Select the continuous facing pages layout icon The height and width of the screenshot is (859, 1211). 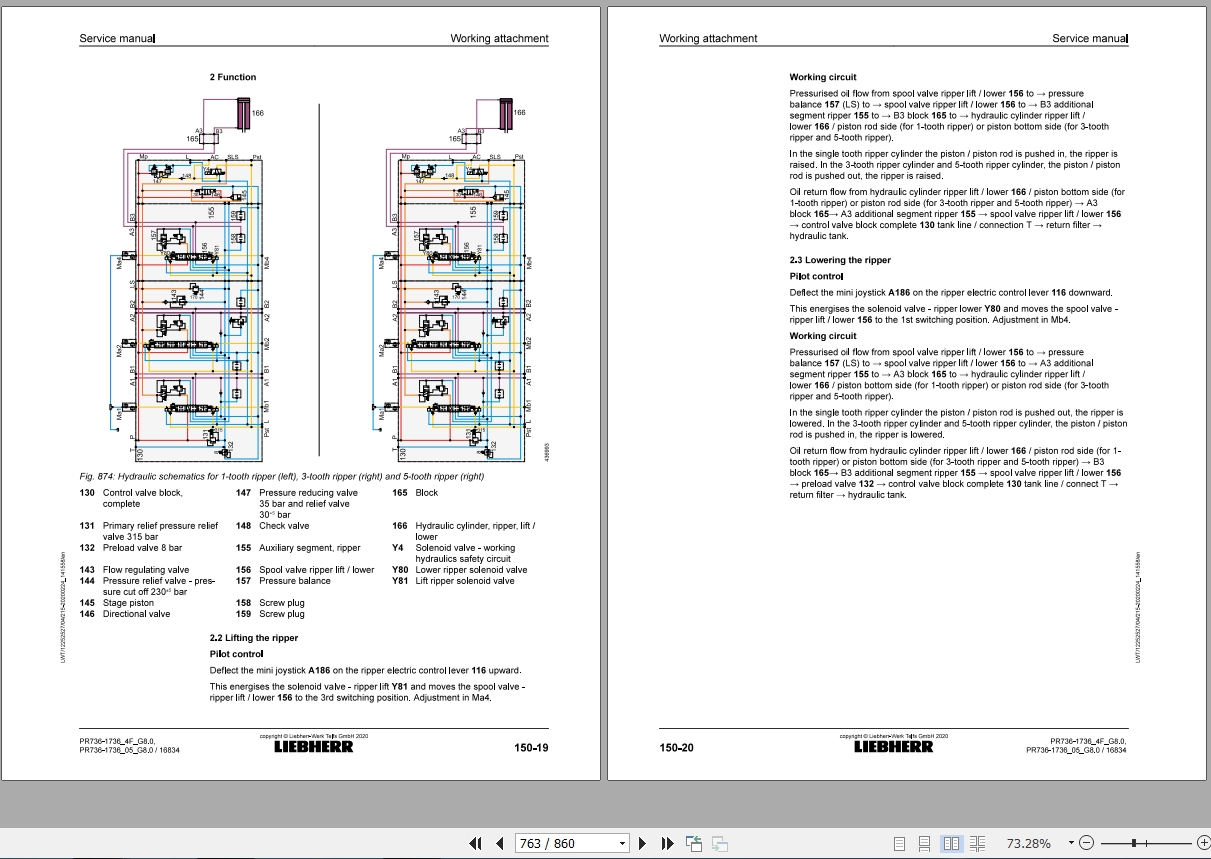pos(978,843)
